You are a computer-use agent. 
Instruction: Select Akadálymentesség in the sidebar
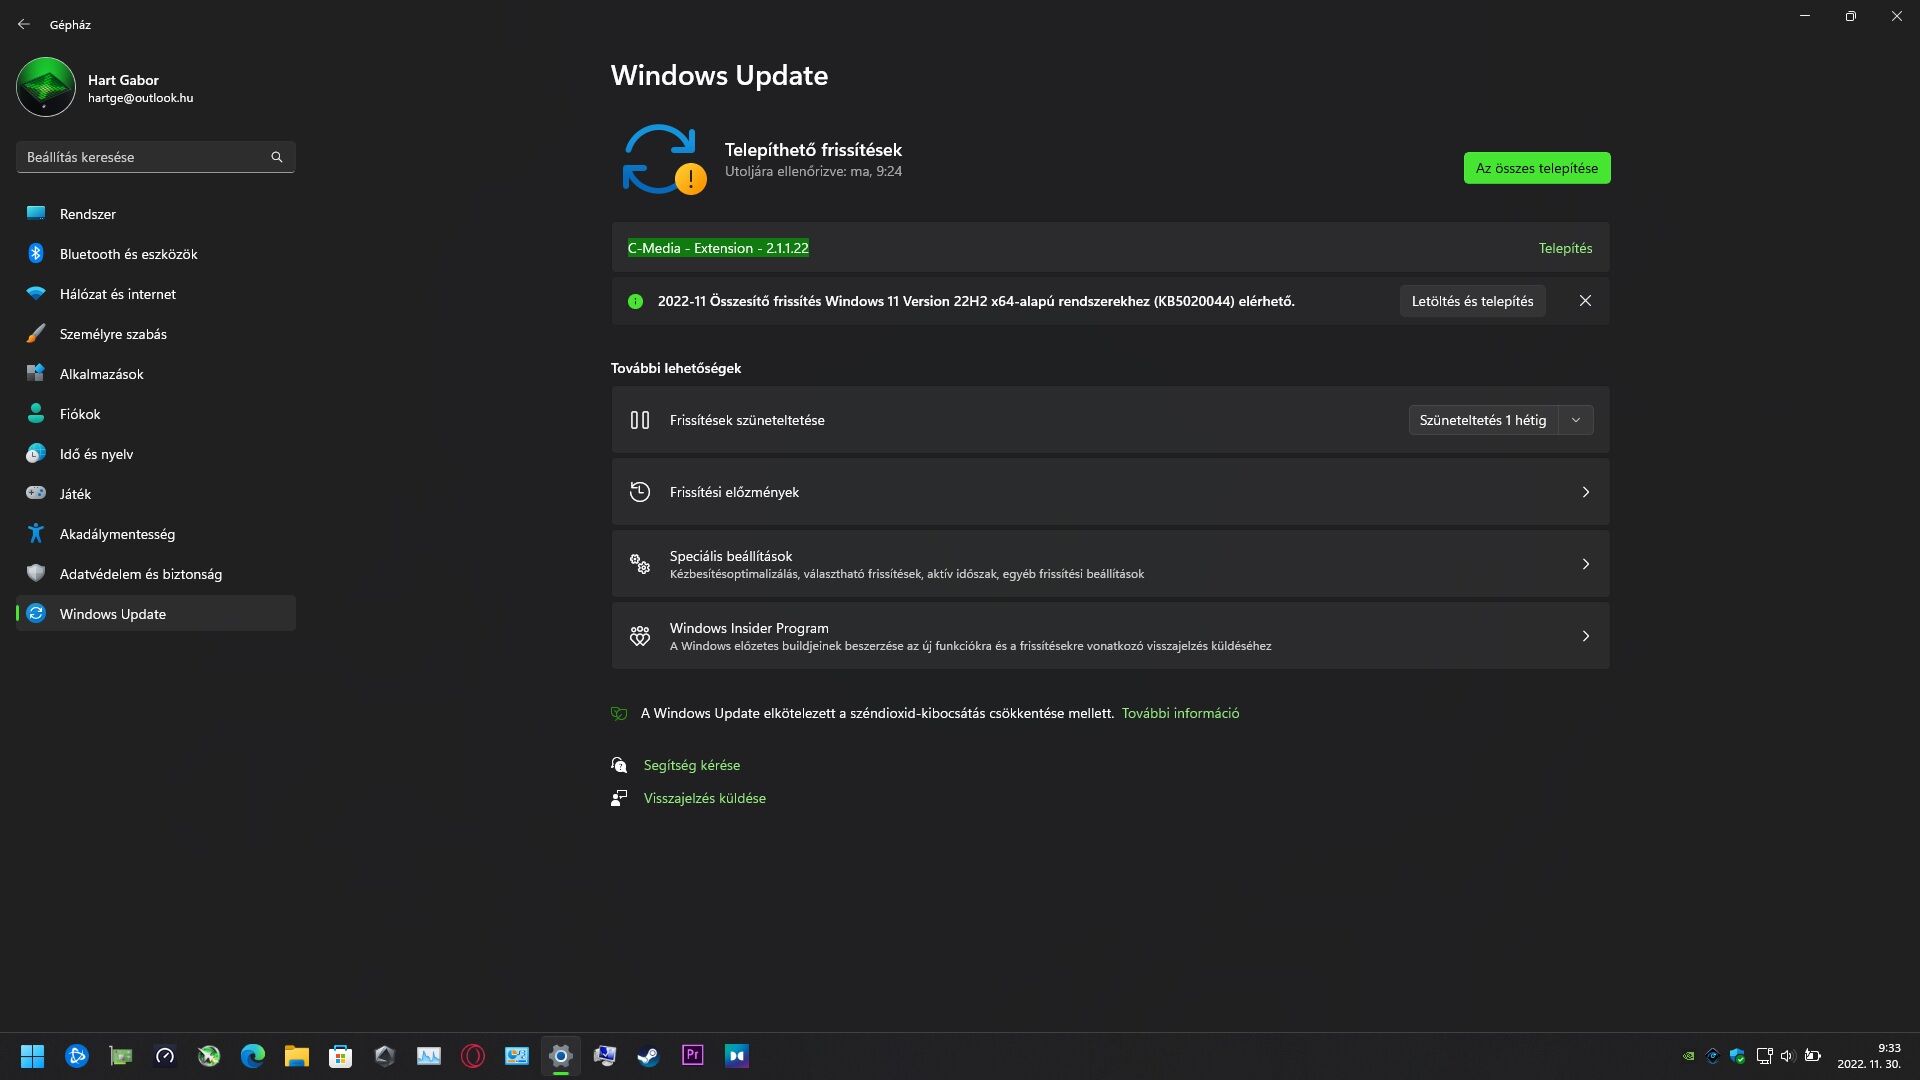[155, 534]
